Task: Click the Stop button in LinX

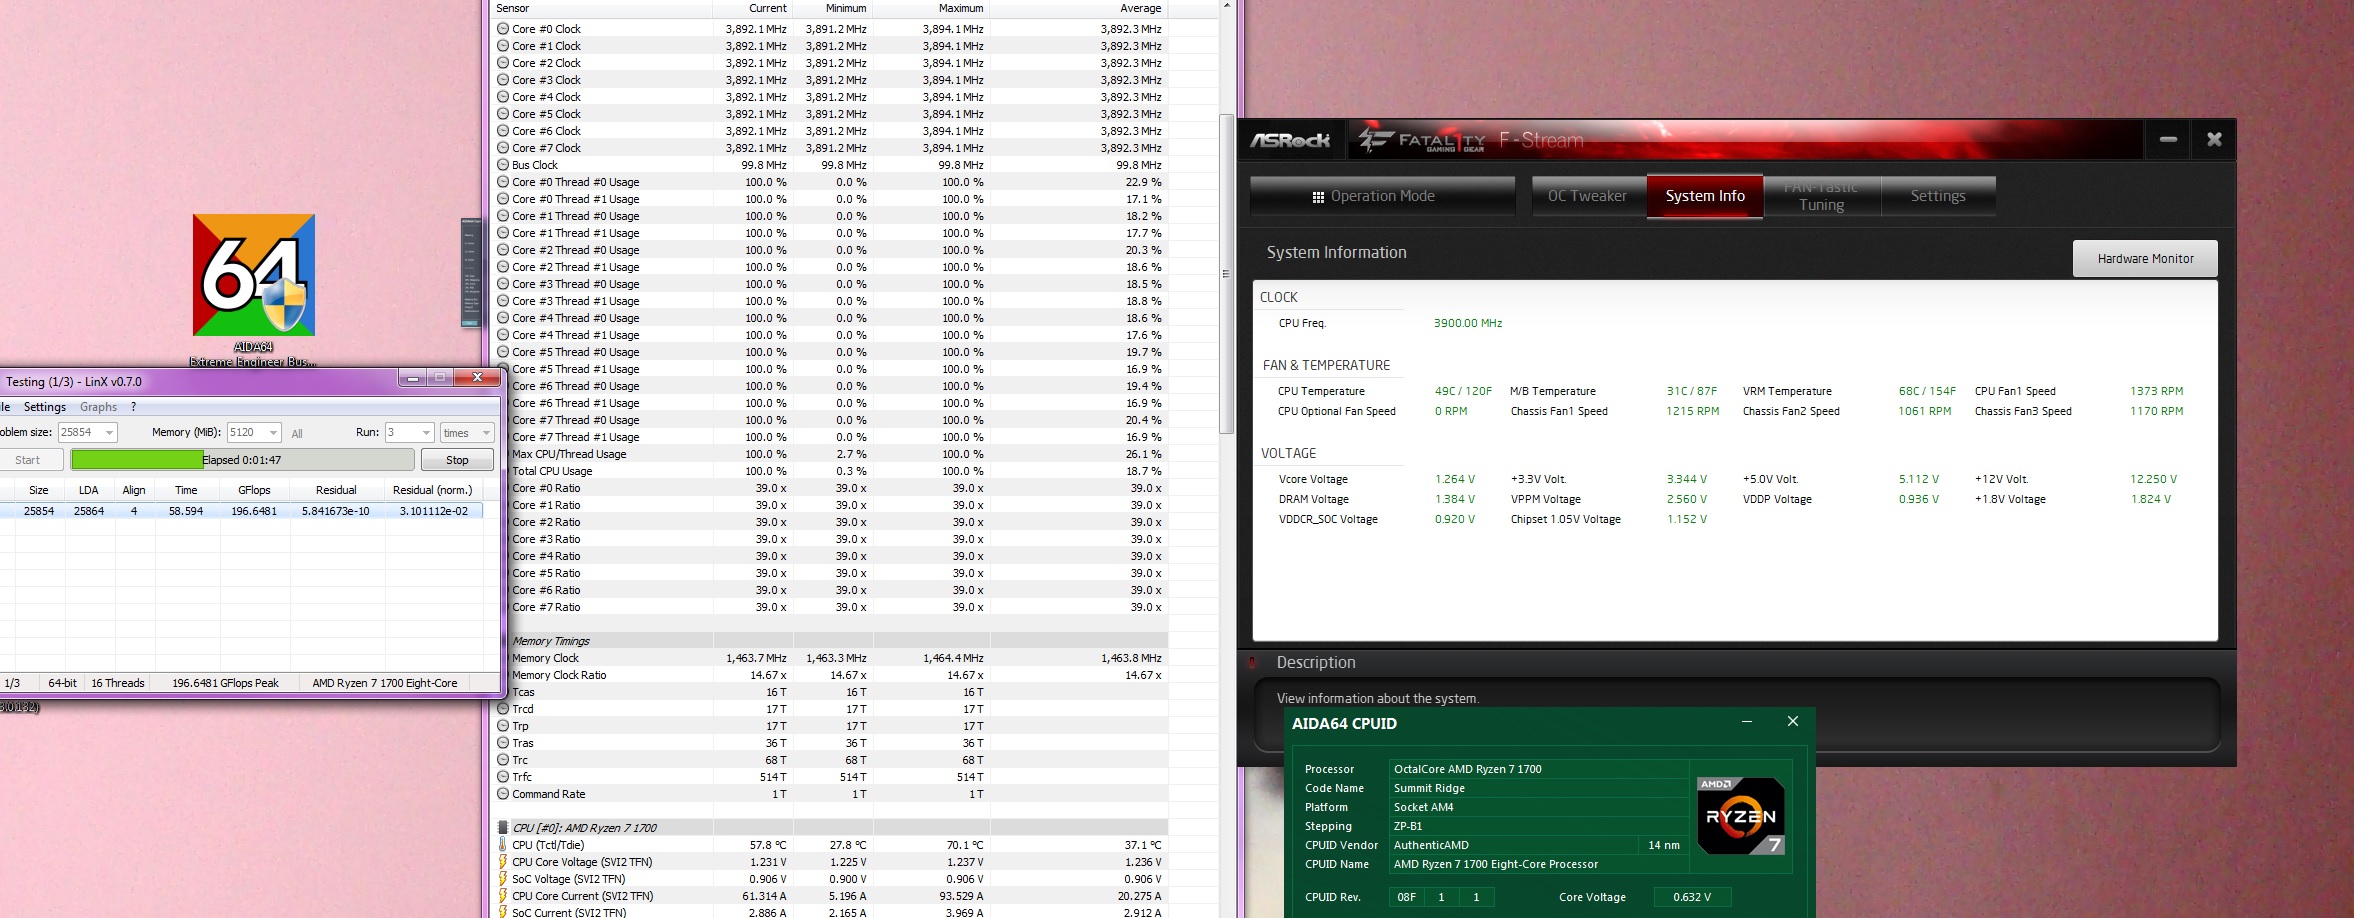Action: [x=457, y=460]
